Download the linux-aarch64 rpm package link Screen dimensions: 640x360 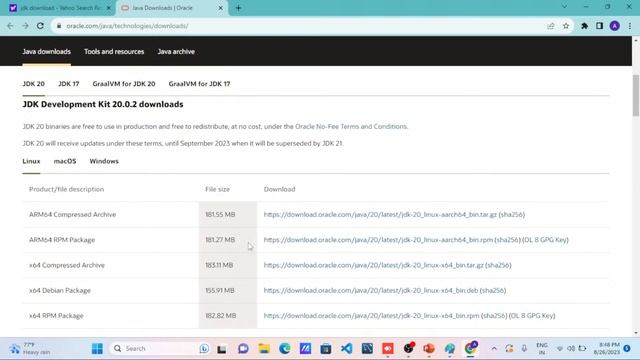[378, 240]
